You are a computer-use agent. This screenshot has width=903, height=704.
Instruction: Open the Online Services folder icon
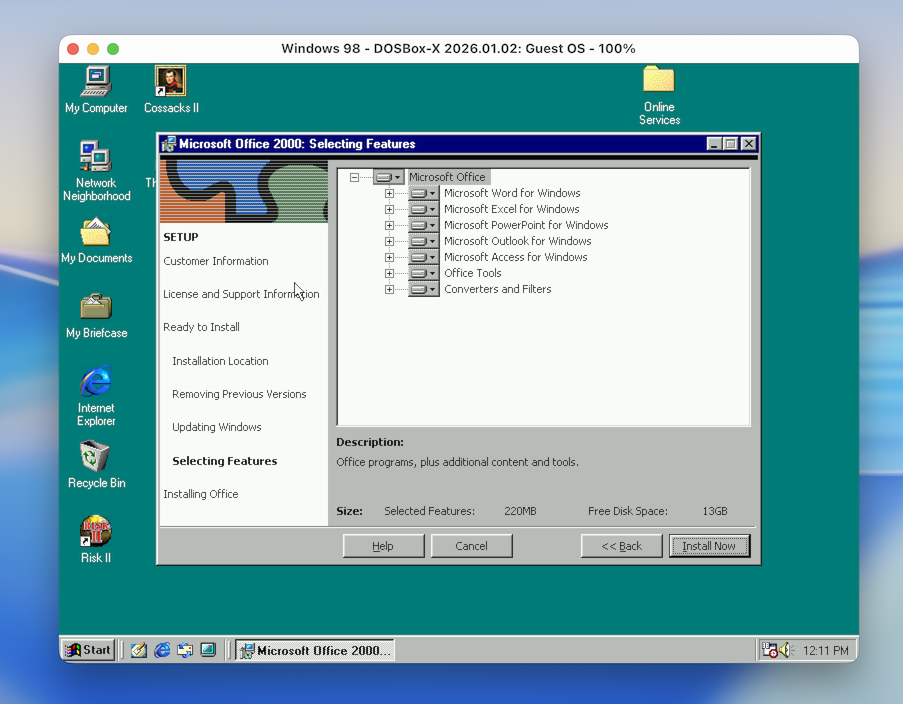tap(659, 96)
